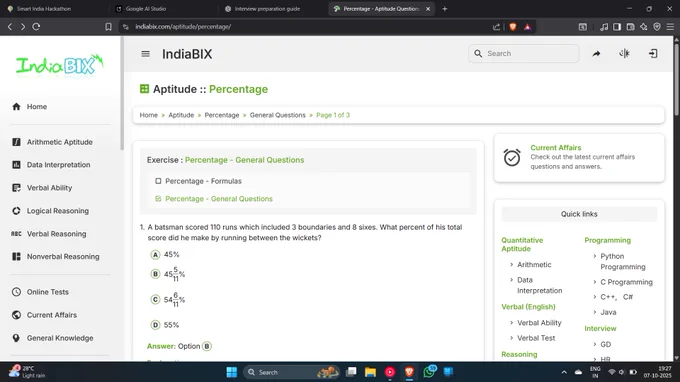Viewport: 680px width, 382px height.
Task: Click the browser address bar URL
Action: 183,27
